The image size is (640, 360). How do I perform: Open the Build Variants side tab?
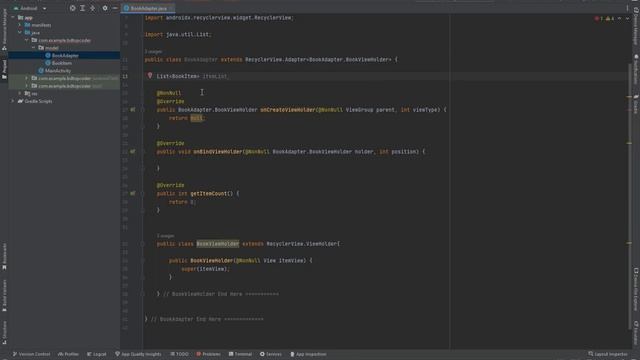(4, 296)
